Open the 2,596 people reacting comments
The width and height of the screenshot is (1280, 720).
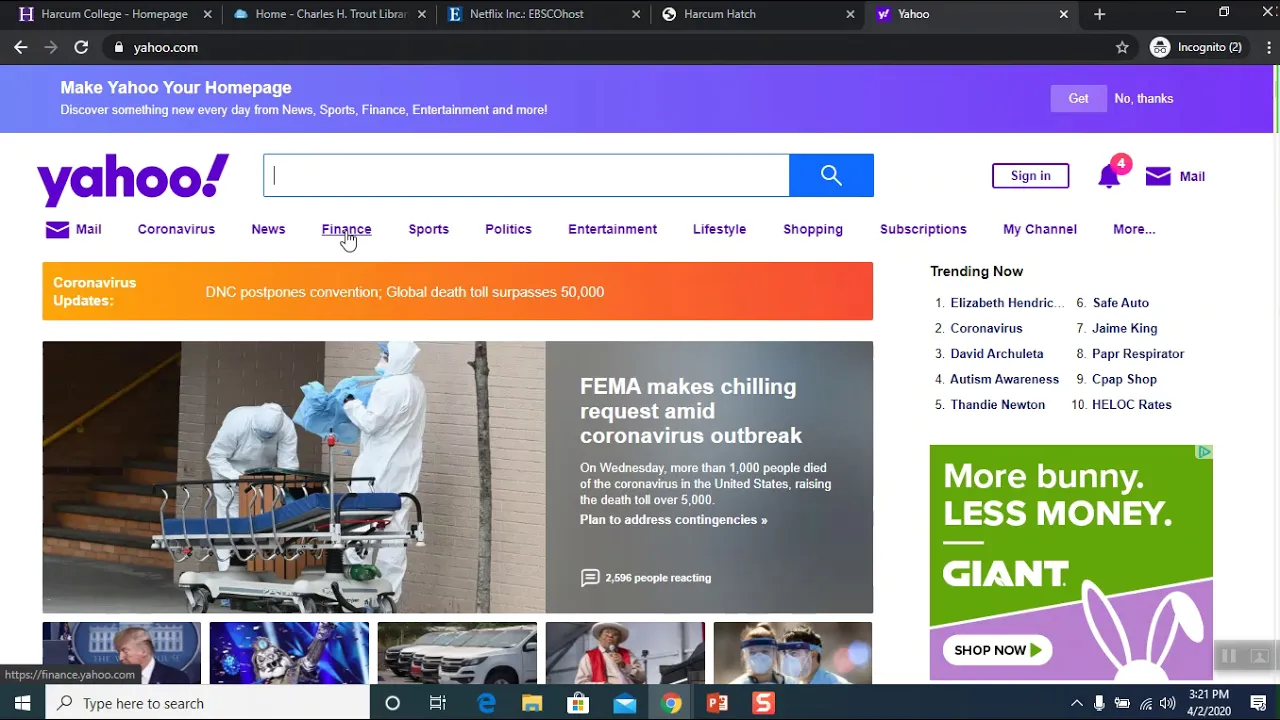(646, 578)
